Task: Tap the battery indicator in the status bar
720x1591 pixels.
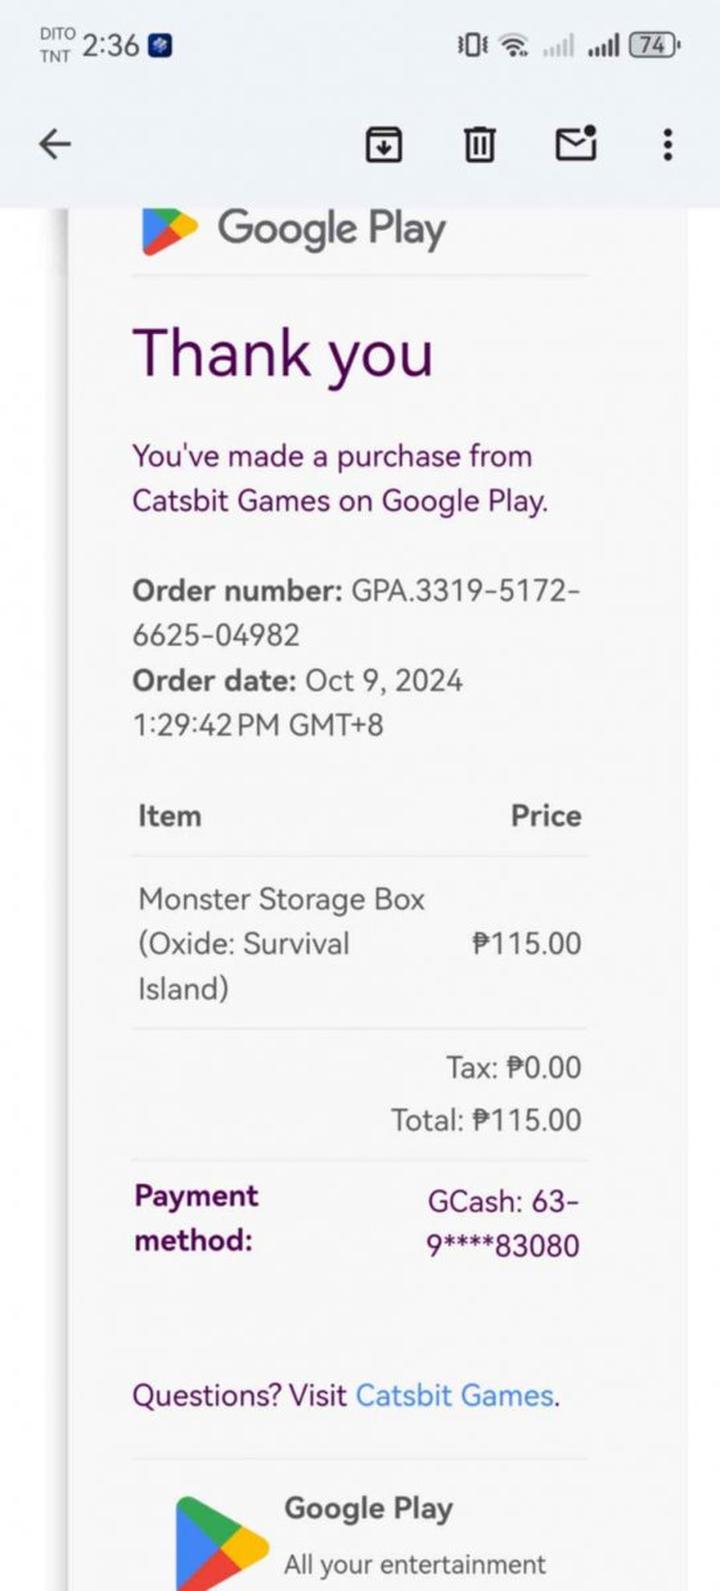Action: tap(654, 45)
